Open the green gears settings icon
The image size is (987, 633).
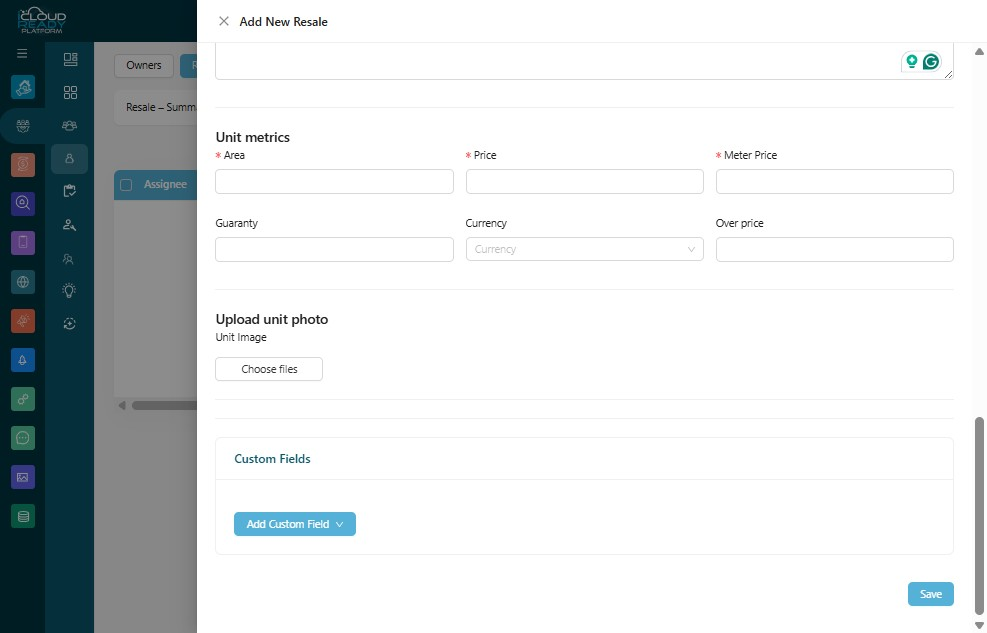(x=23, y=399)
